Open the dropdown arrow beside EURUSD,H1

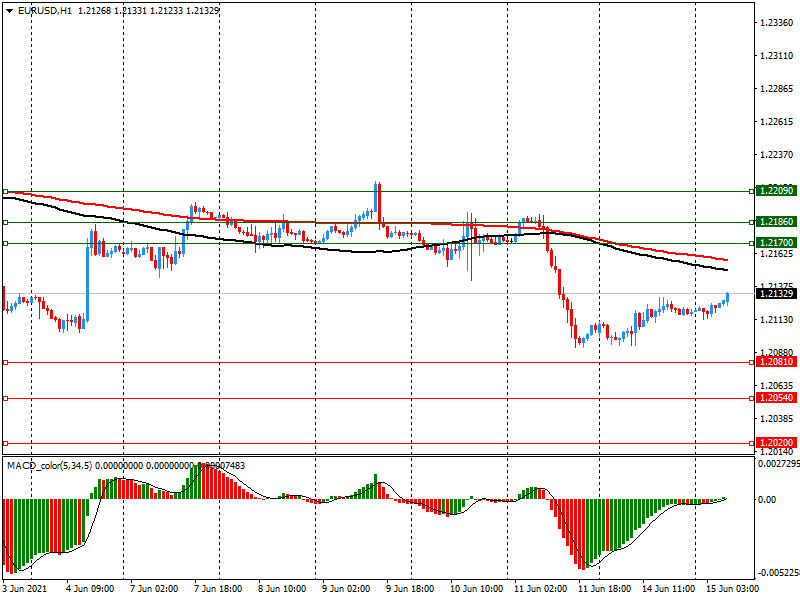pyautogui.click(x=8, y=10)
